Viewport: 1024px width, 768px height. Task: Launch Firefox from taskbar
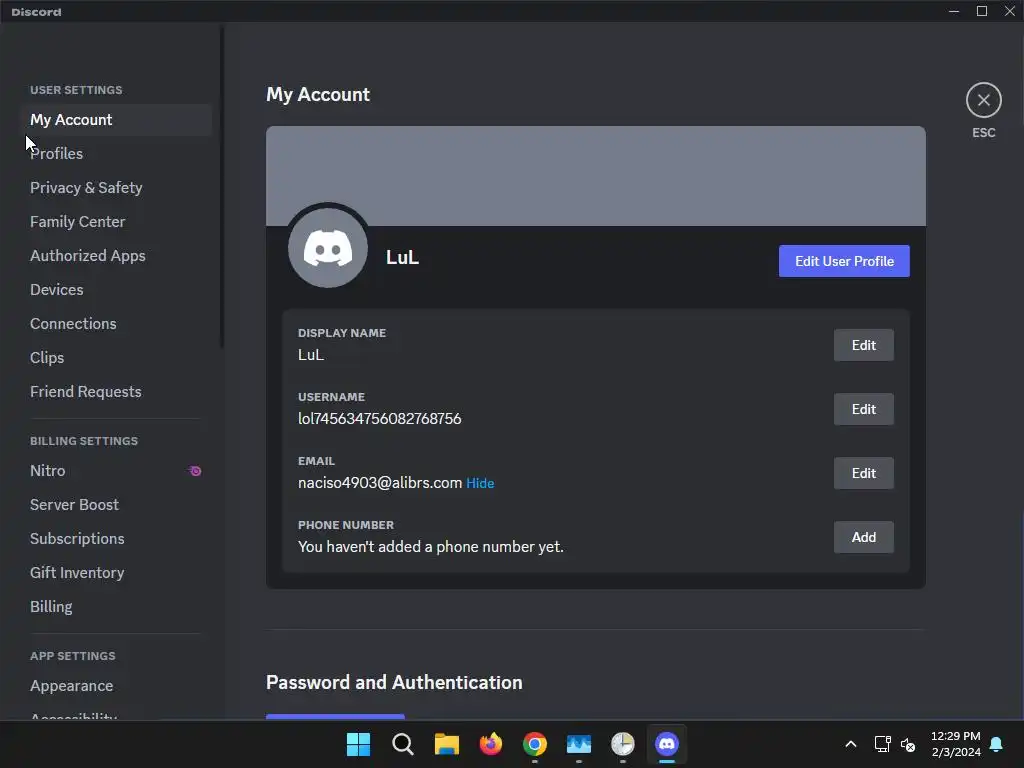(490, 744)
